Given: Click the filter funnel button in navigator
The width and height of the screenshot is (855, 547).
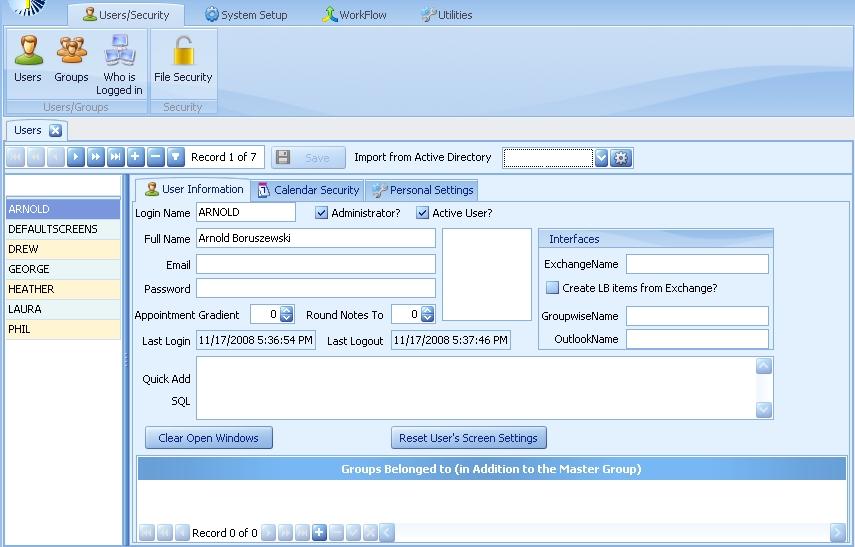Looking at the screenshot, I should click(x=175, y=157).
